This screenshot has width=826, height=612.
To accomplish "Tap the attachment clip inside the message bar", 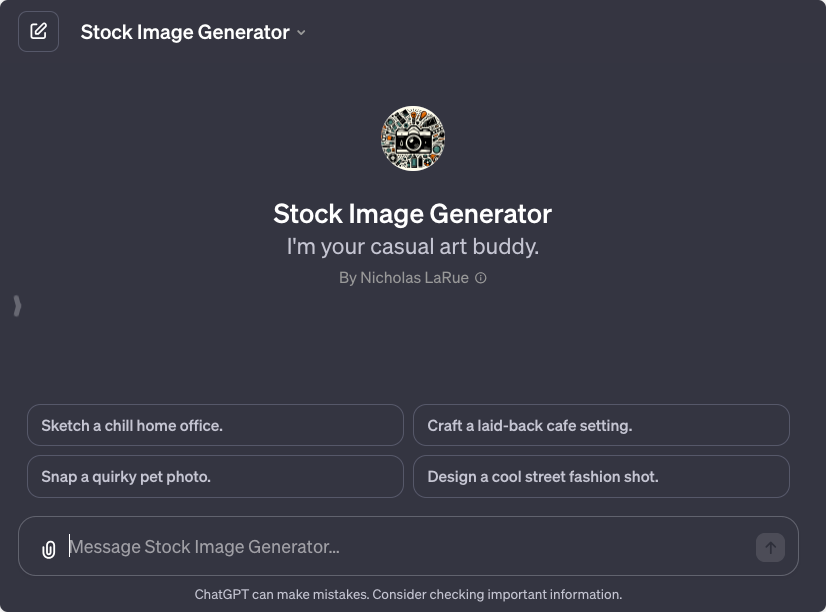I will click(x=49, y=547).
